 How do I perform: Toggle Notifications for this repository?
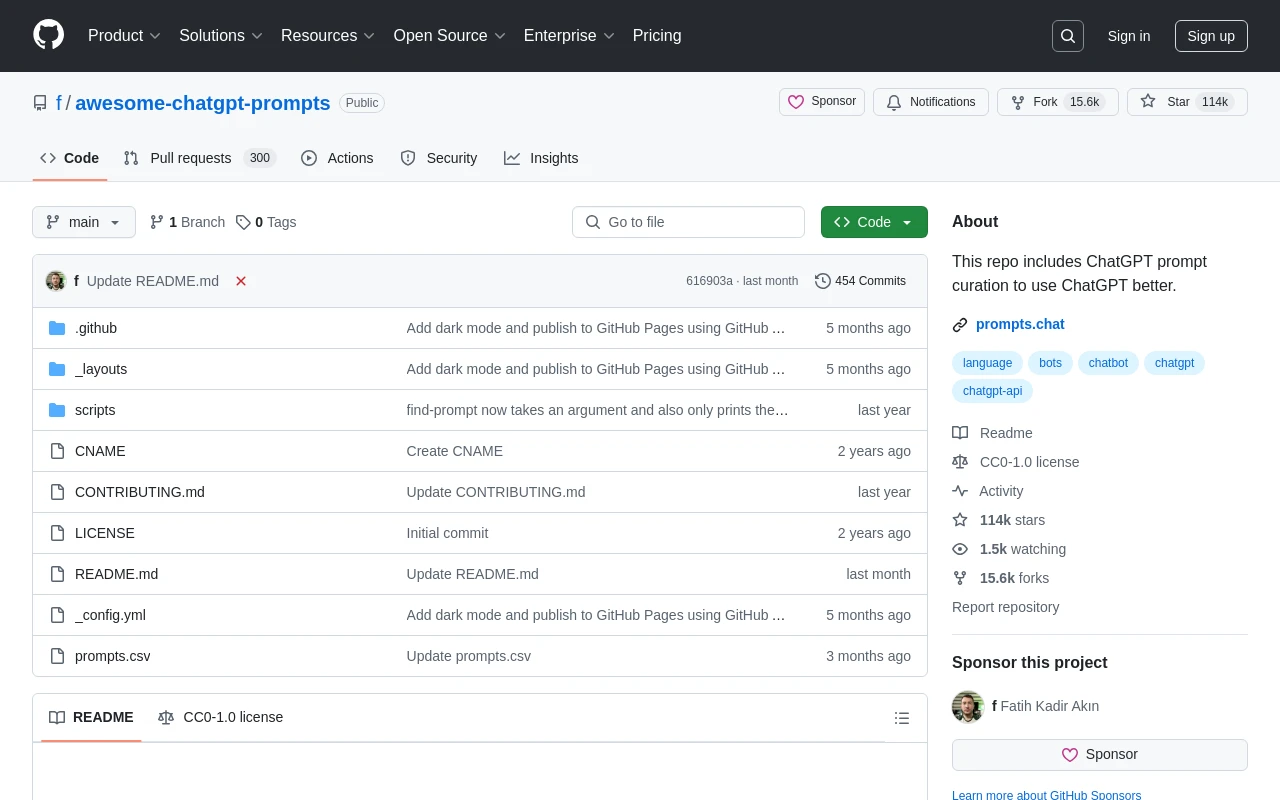tap(930, 102)
